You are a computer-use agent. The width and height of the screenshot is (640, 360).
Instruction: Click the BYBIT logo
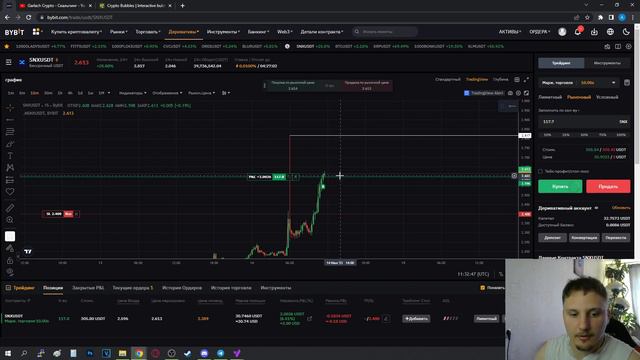coord(14,32)
